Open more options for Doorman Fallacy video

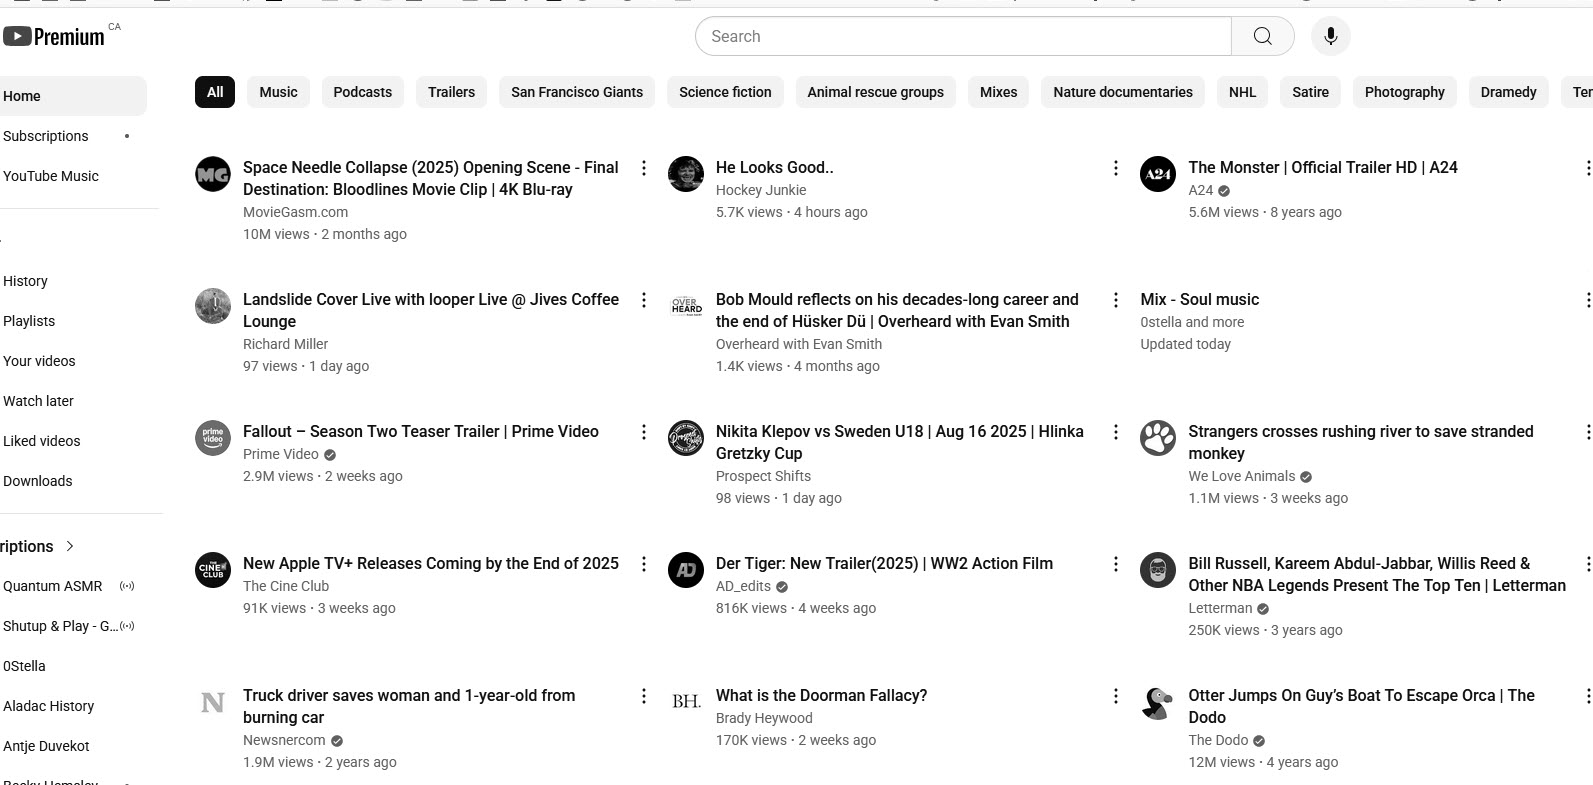tap(1116, 696)
